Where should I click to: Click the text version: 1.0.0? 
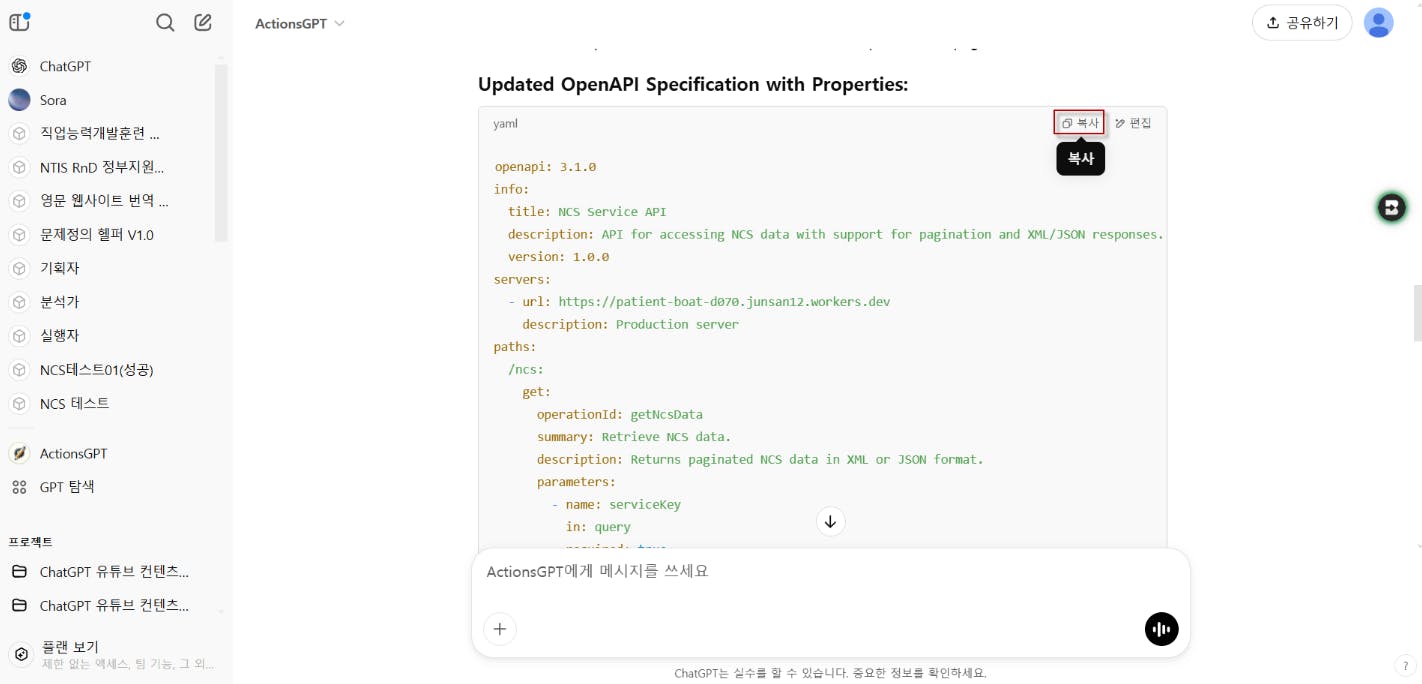point(558,257)
